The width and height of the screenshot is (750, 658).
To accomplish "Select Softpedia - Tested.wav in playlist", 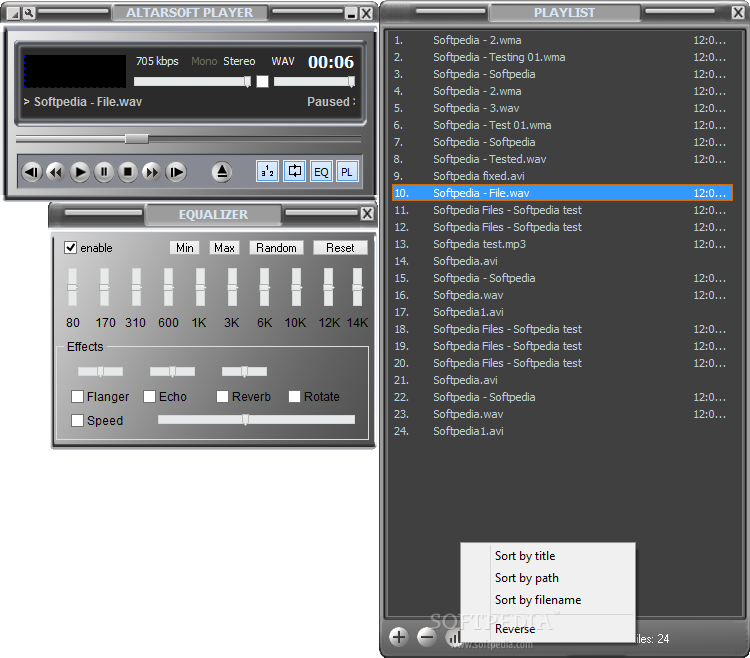I will [x=562, y=159].
